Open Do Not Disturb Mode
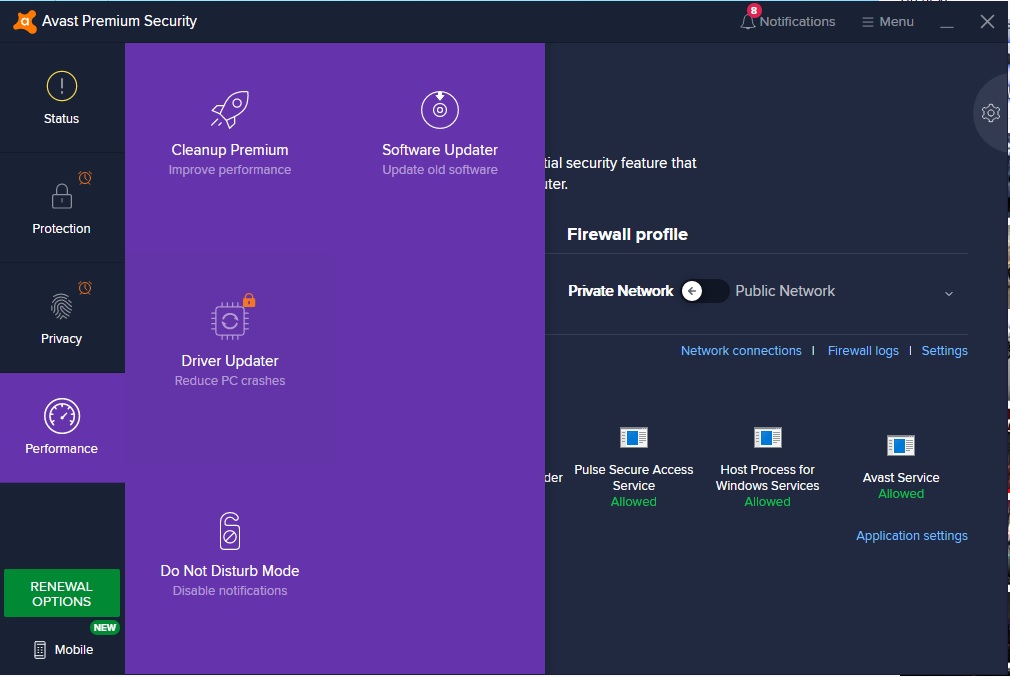 click(230, 550)
